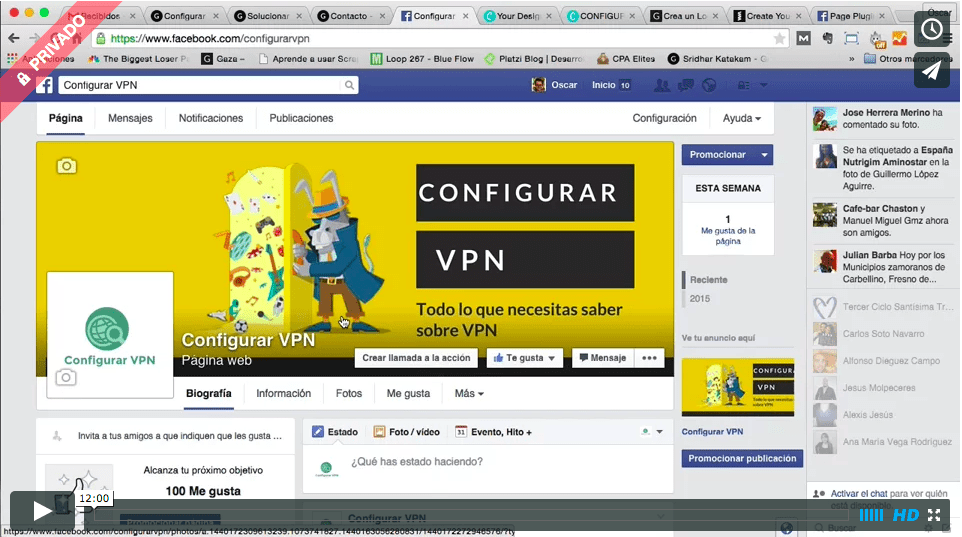The height and width of the screenshot is (537, 962).
Task: Select Evento, Hito + composer option
Action: pos(494,432)
